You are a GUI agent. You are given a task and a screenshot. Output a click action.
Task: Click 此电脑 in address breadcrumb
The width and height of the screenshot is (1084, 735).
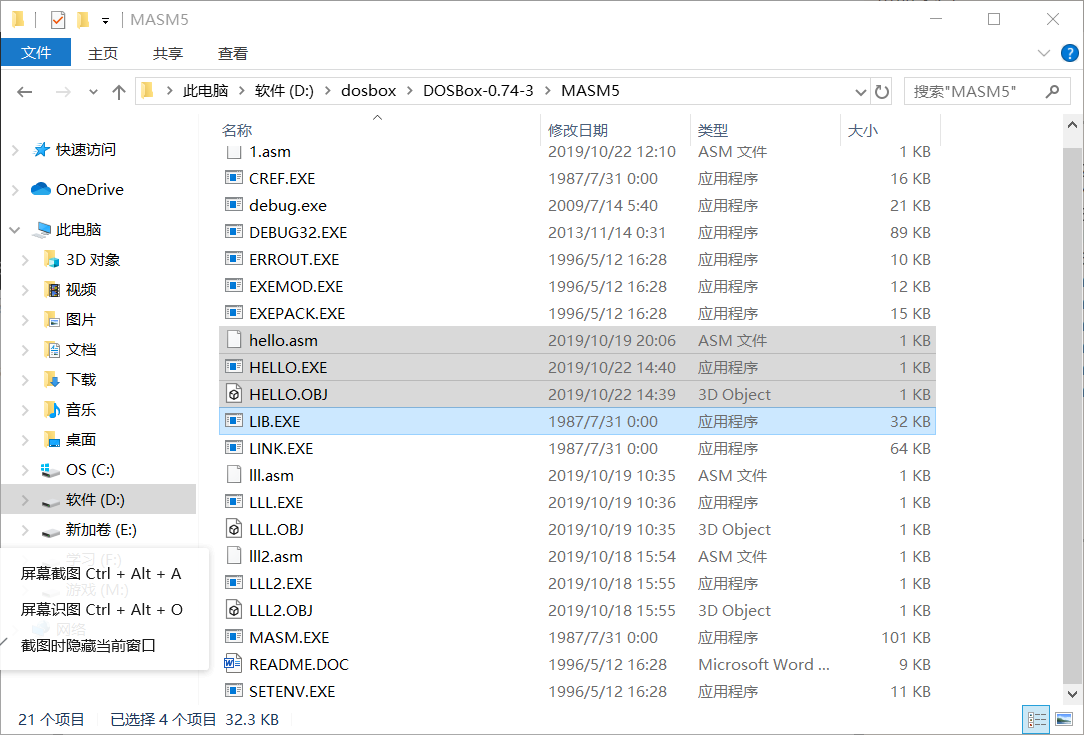pos(205,91)
